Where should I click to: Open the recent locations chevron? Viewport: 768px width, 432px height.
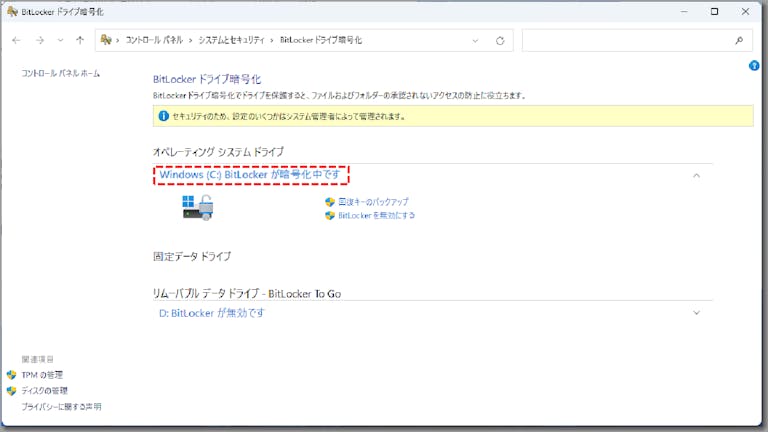(60, 40)
